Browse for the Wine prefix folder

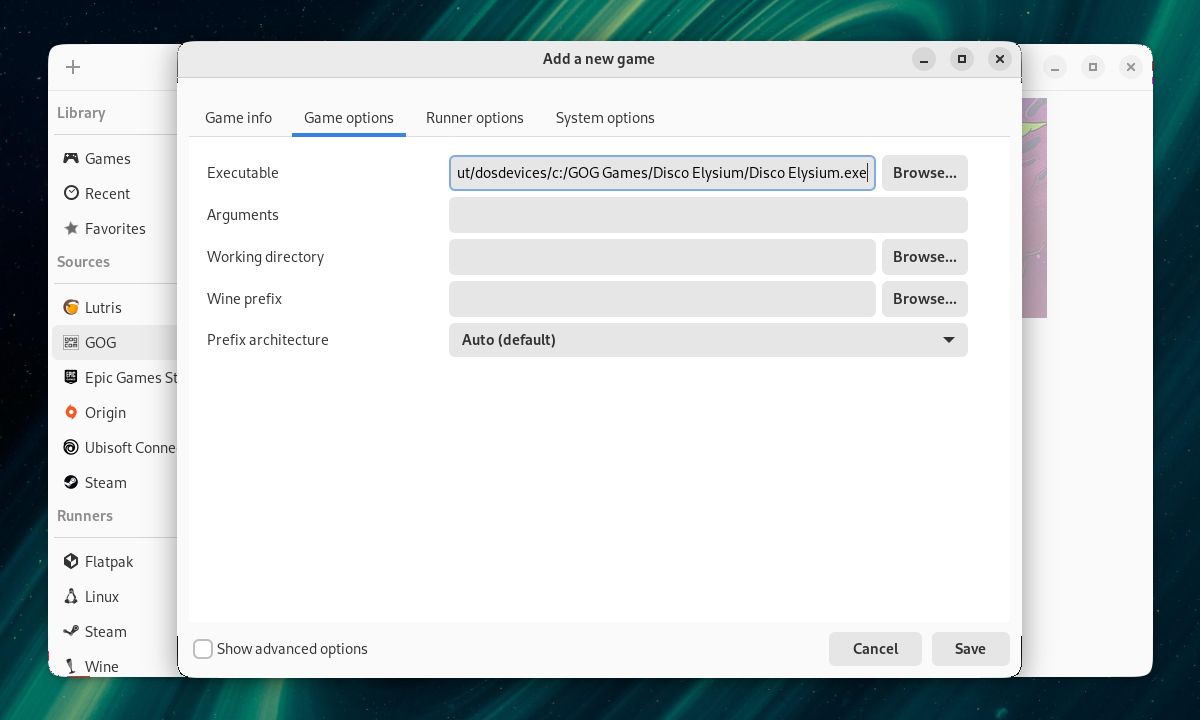(x=924, y=299)
